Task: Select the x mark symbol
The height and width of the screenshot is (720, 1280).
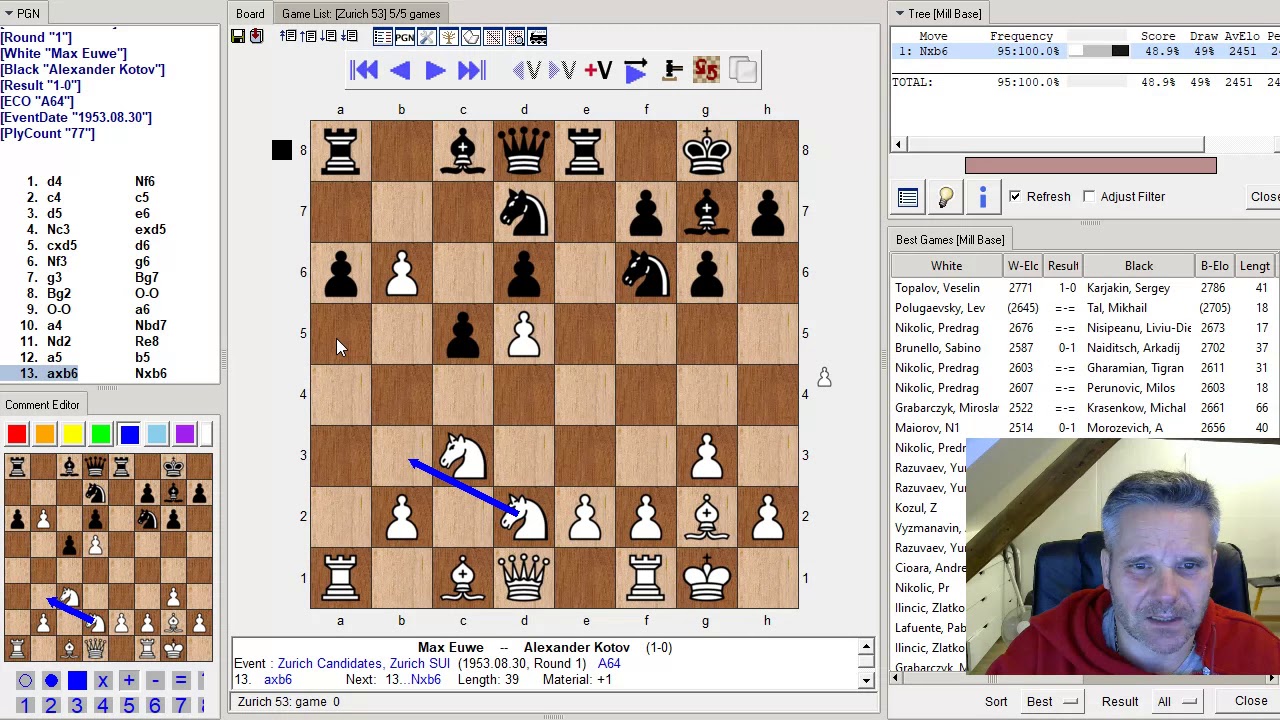Action: [103, 681]
